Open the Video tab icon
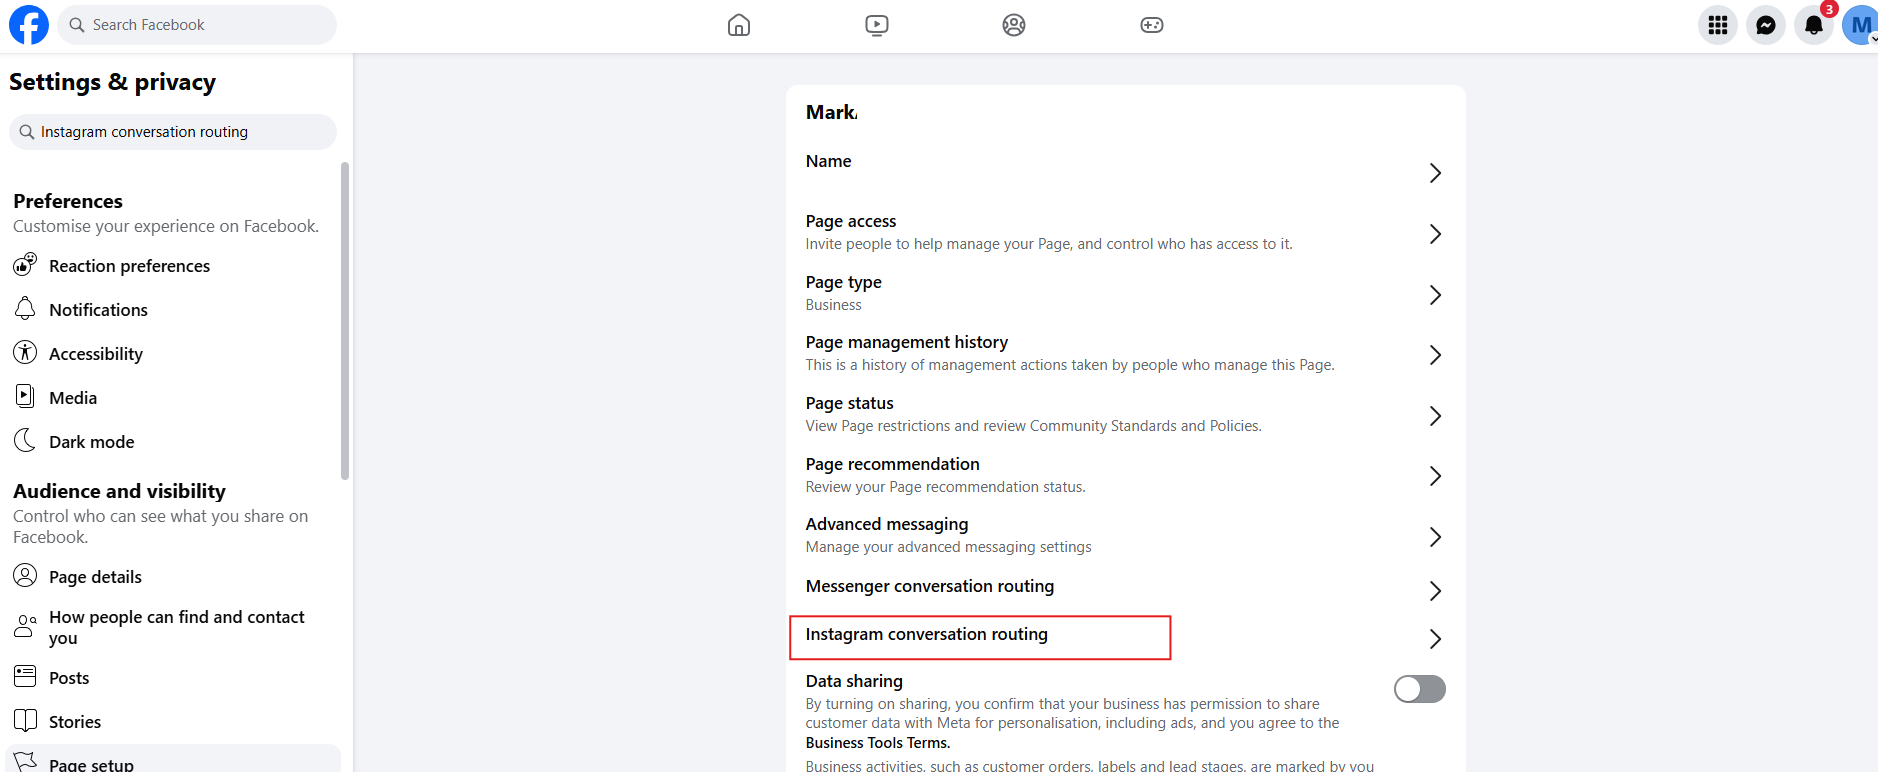1878x772 pixels. click(x=876, y=25)
